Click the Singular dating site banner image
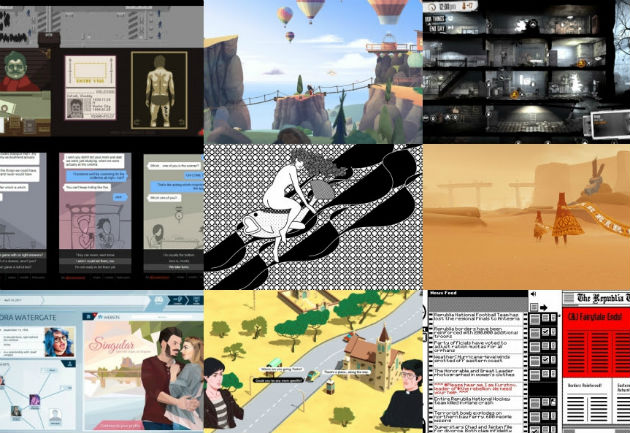 click(x=143, y=374)
